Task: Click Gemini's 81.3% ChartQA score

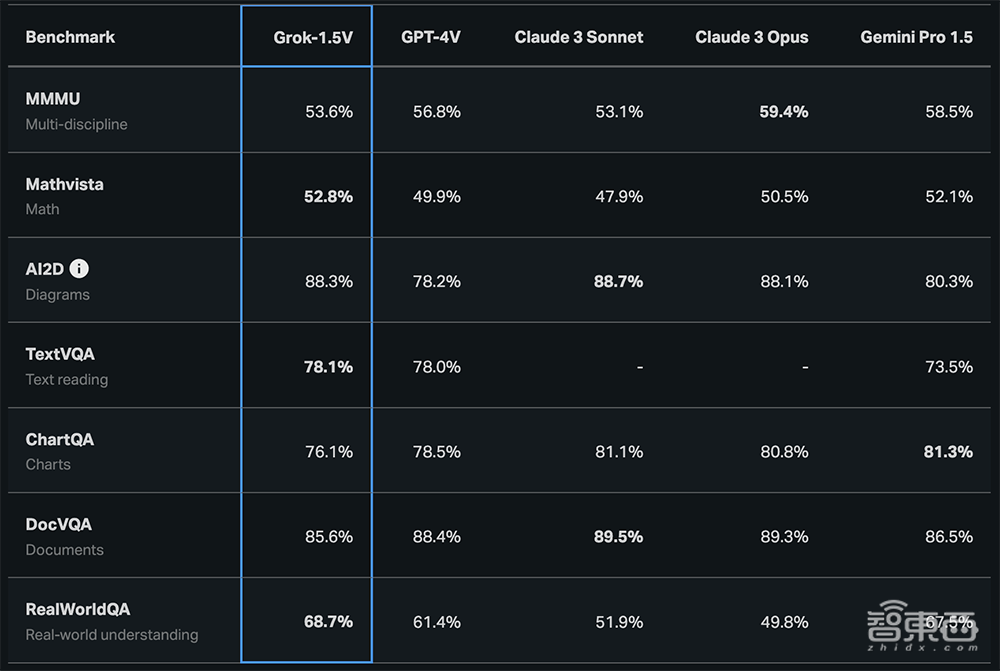Action: click(x=948, y=452)
